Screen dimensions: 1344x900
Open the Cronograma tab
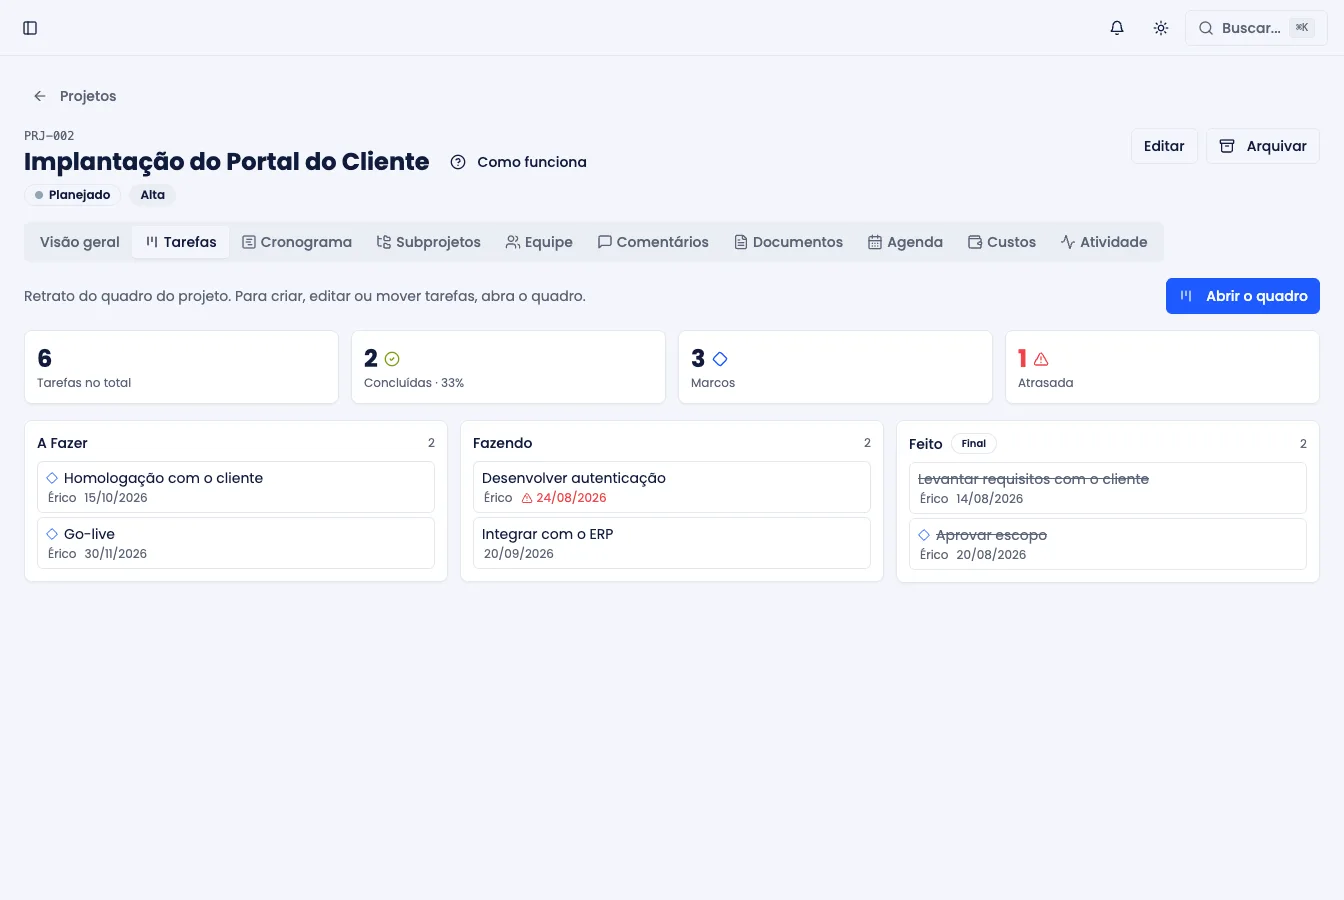coord(297,242)
